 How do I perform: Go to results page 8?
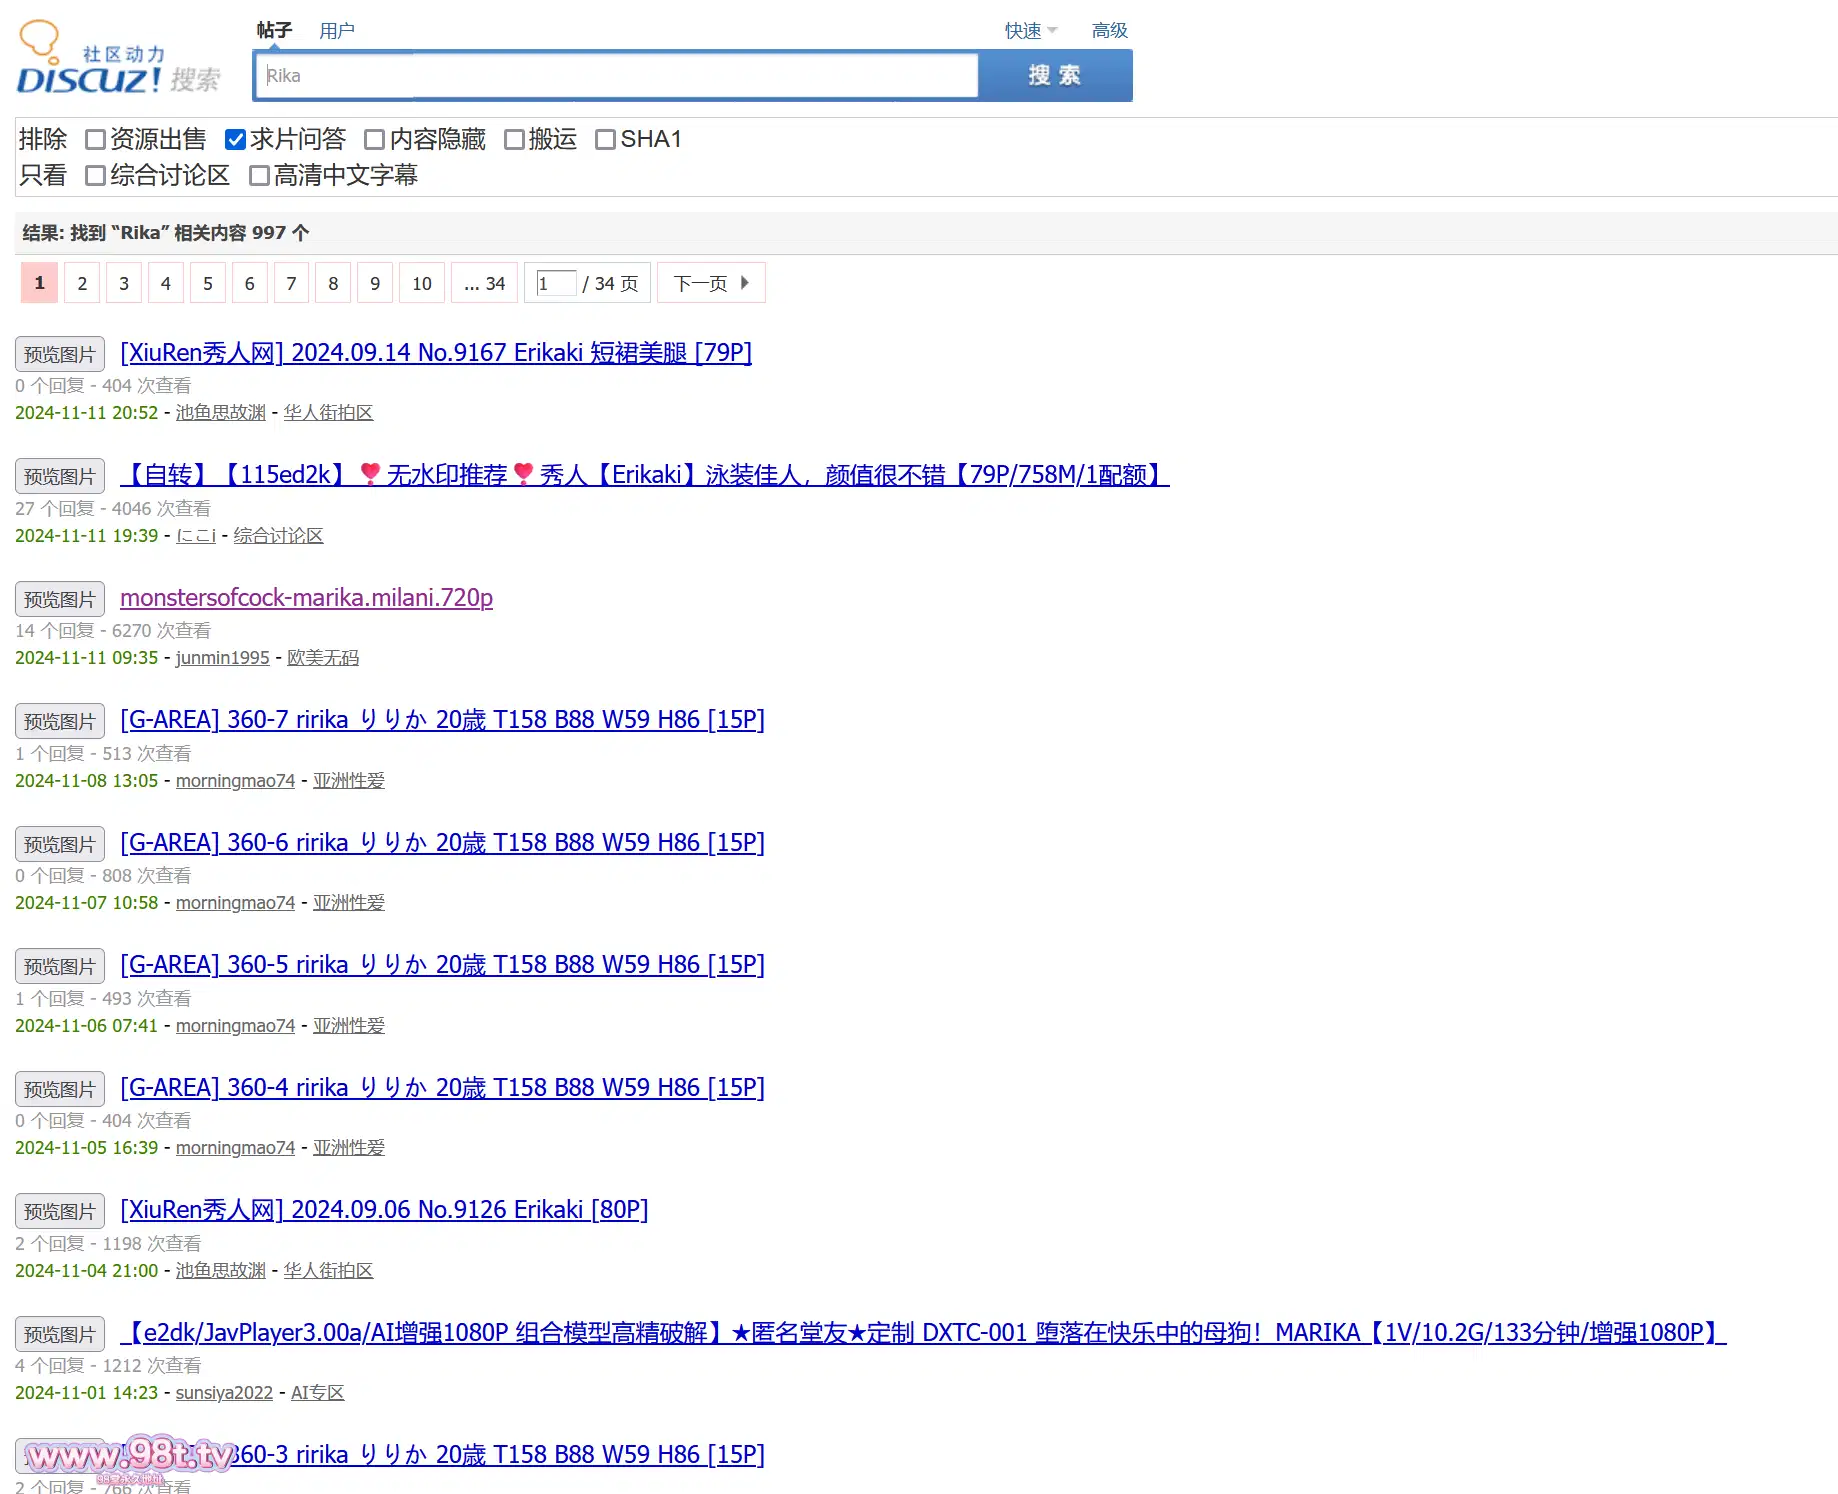[333, 283]
